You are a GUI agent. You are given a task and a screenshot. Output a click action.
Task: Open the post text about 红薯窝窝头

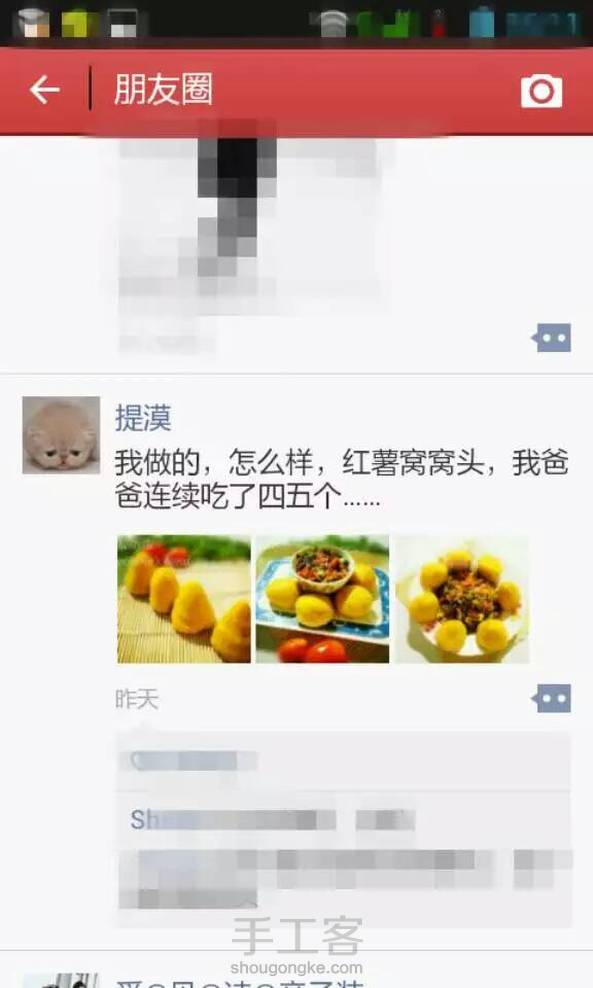pos(342,479)
